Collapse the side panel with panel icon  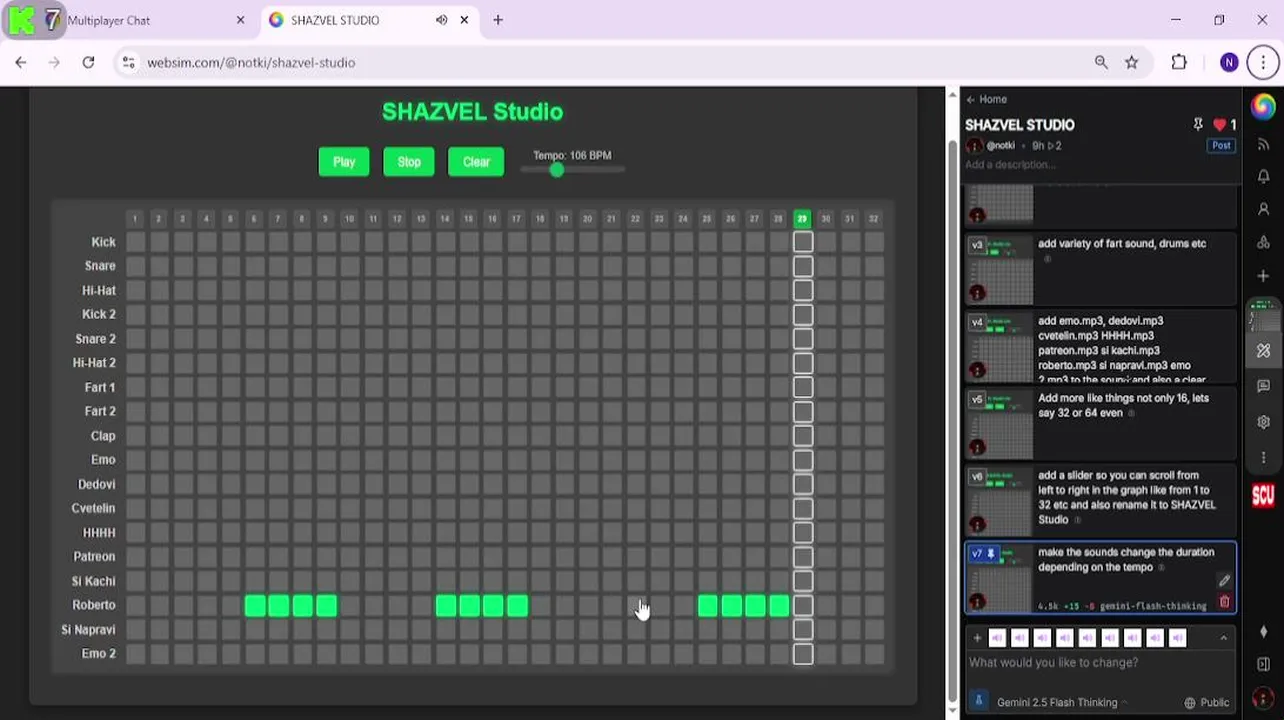coord(1263,664)
